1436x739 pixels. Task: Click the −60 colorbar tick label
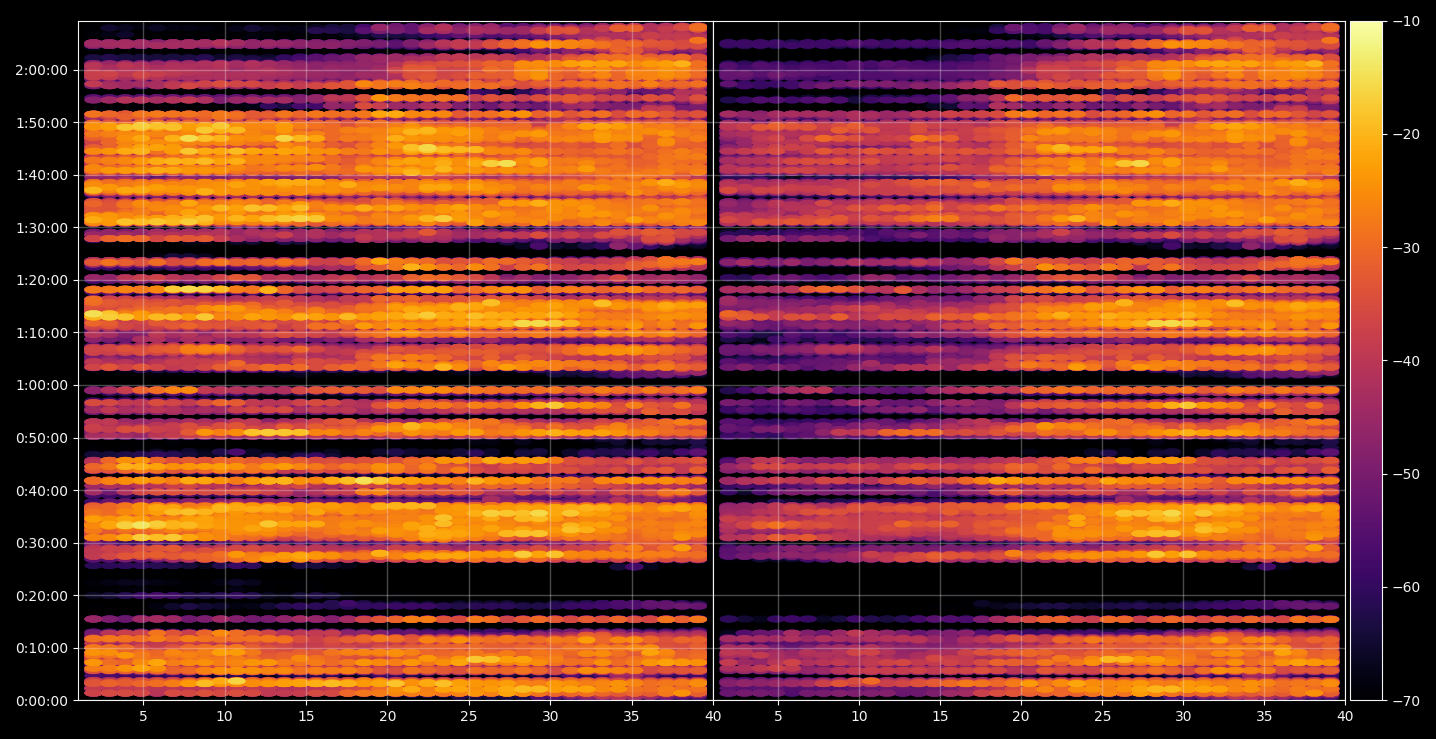click(x=1406, y=587)
